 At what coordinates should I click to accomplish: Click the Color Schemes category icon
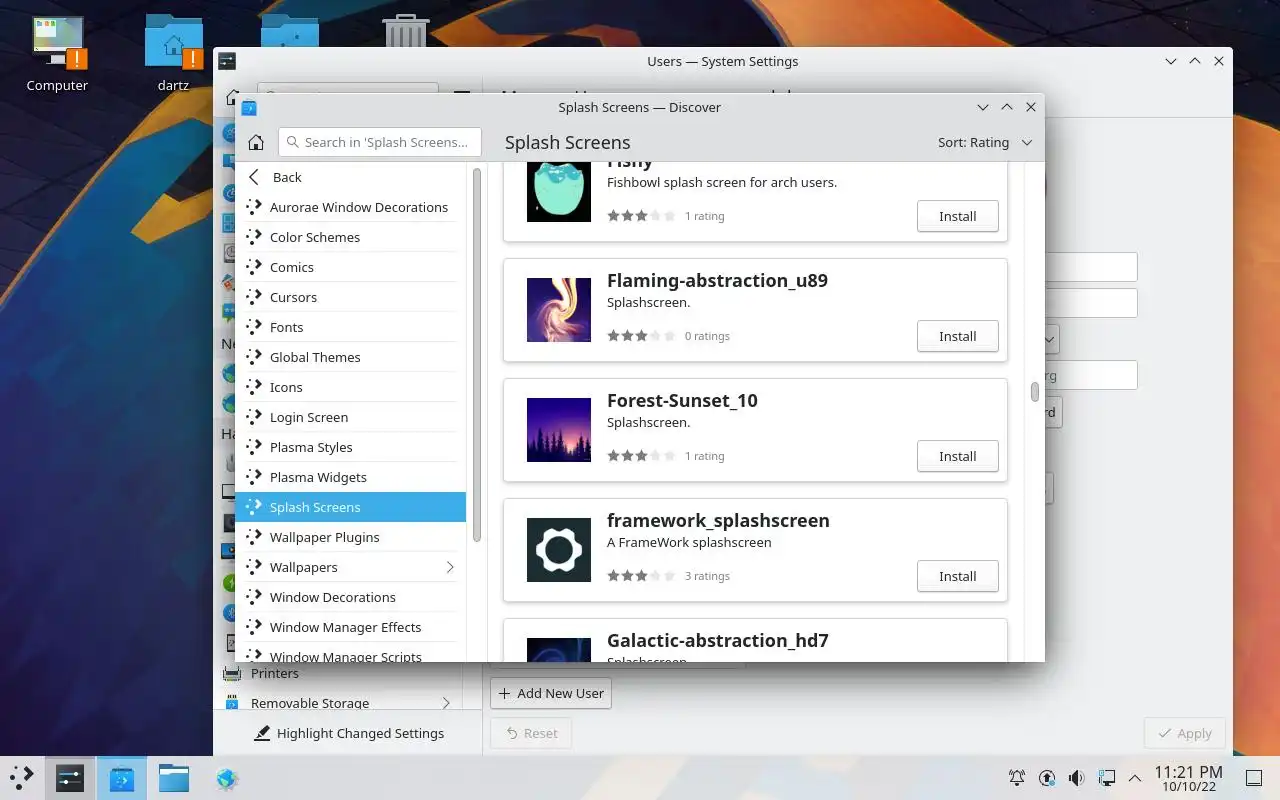pos(254,237)
